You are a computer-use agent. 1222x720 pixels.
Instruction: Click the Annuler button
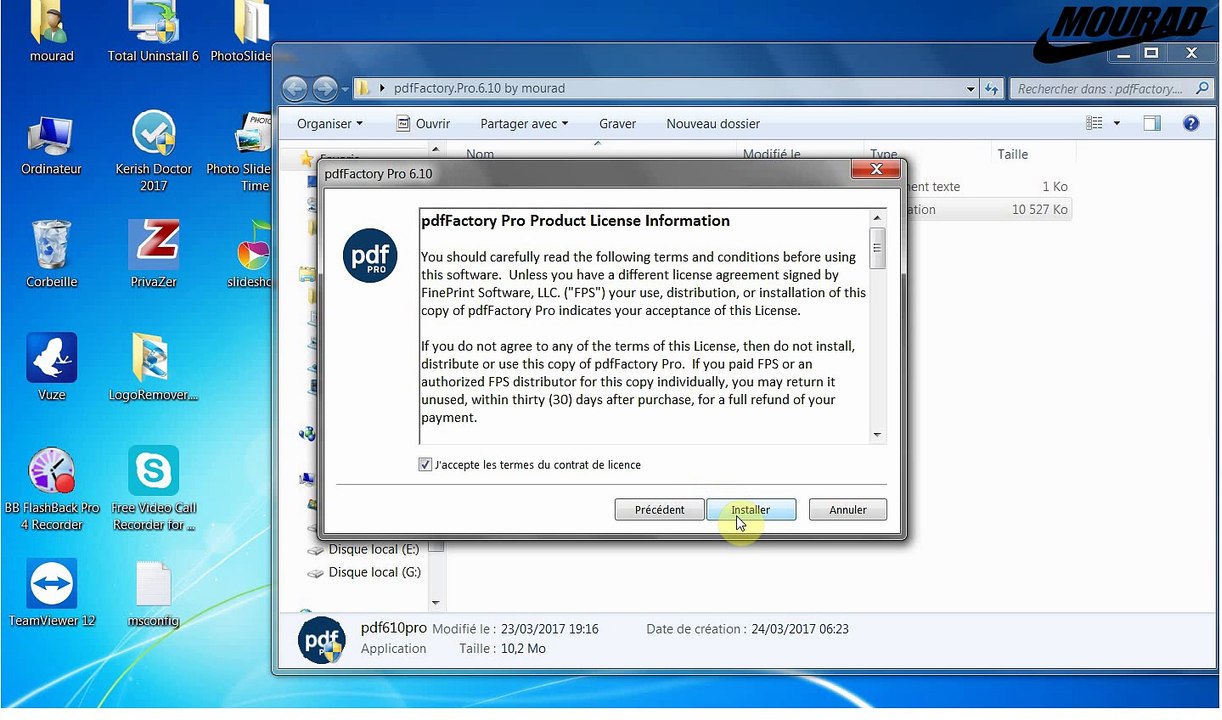[848, 509]
